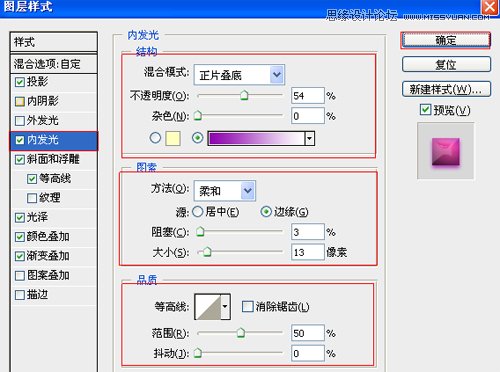
Task: Select 居中(E) source radio button
Action: tap(198, 212)
